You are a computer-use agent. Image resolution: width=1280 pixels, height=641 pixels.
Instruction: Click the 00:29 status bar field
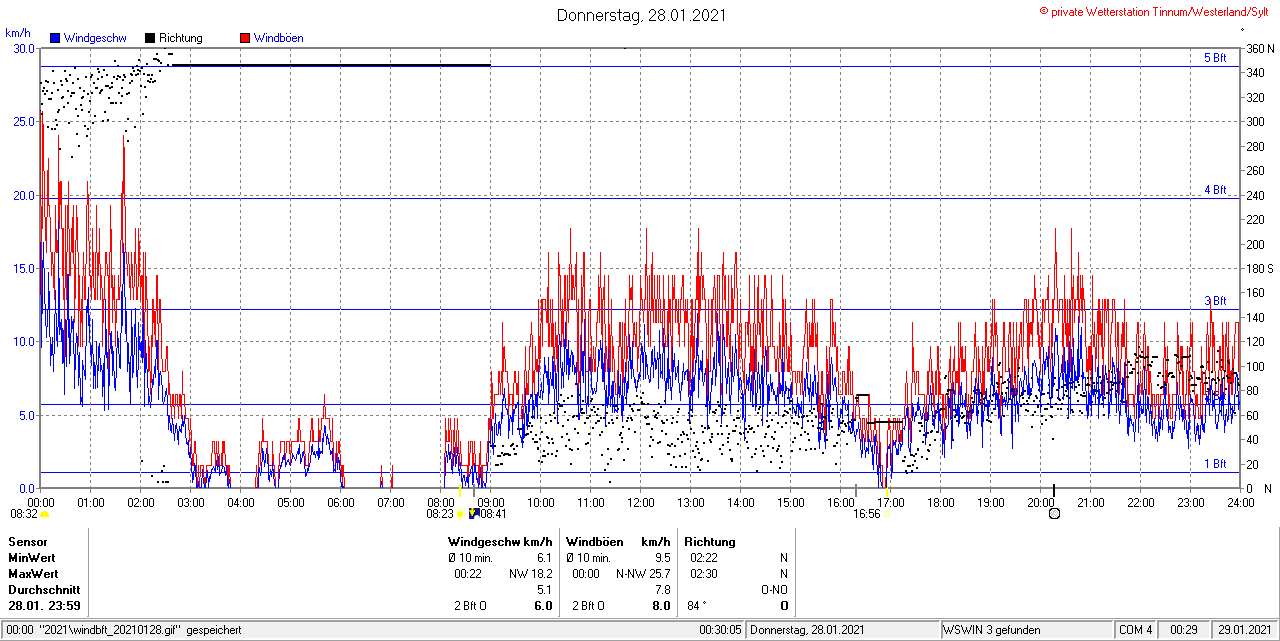click(x=1184, y=630)
